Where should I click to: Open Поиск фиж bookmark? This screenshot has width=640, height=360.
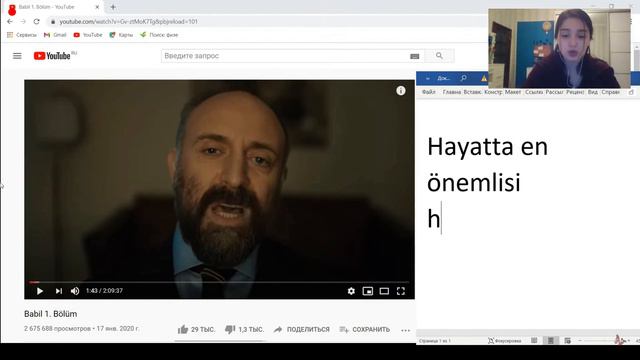(159, 35)
